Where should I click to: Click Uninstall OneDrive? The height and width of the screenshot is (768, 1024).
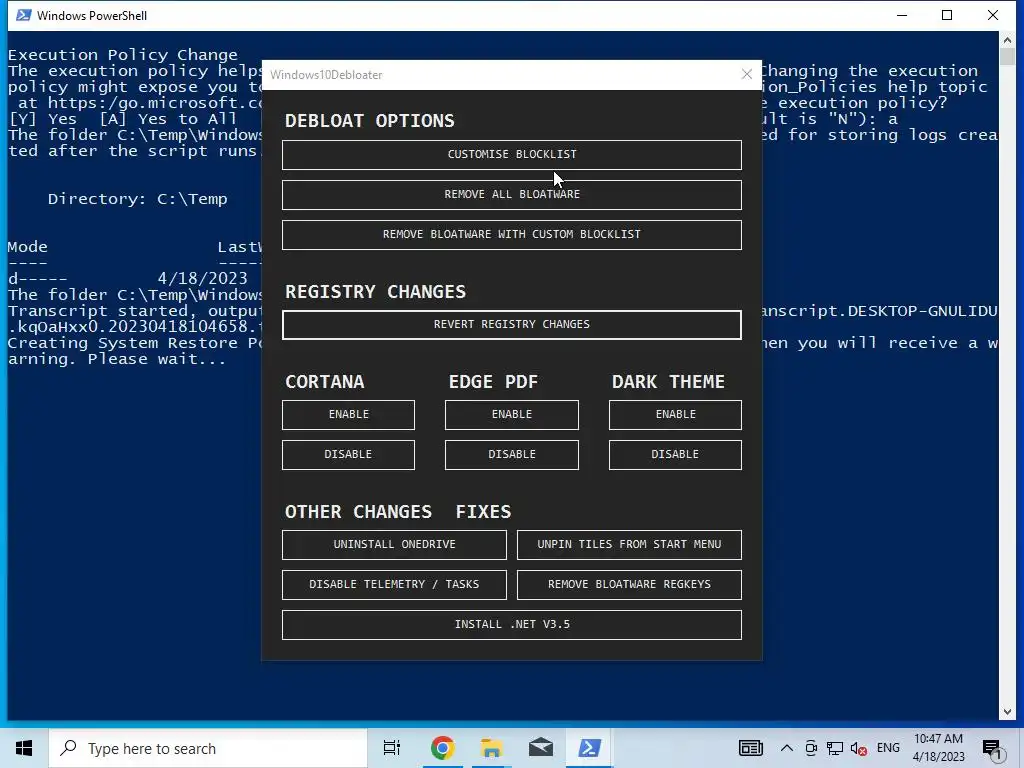point(394,545)
